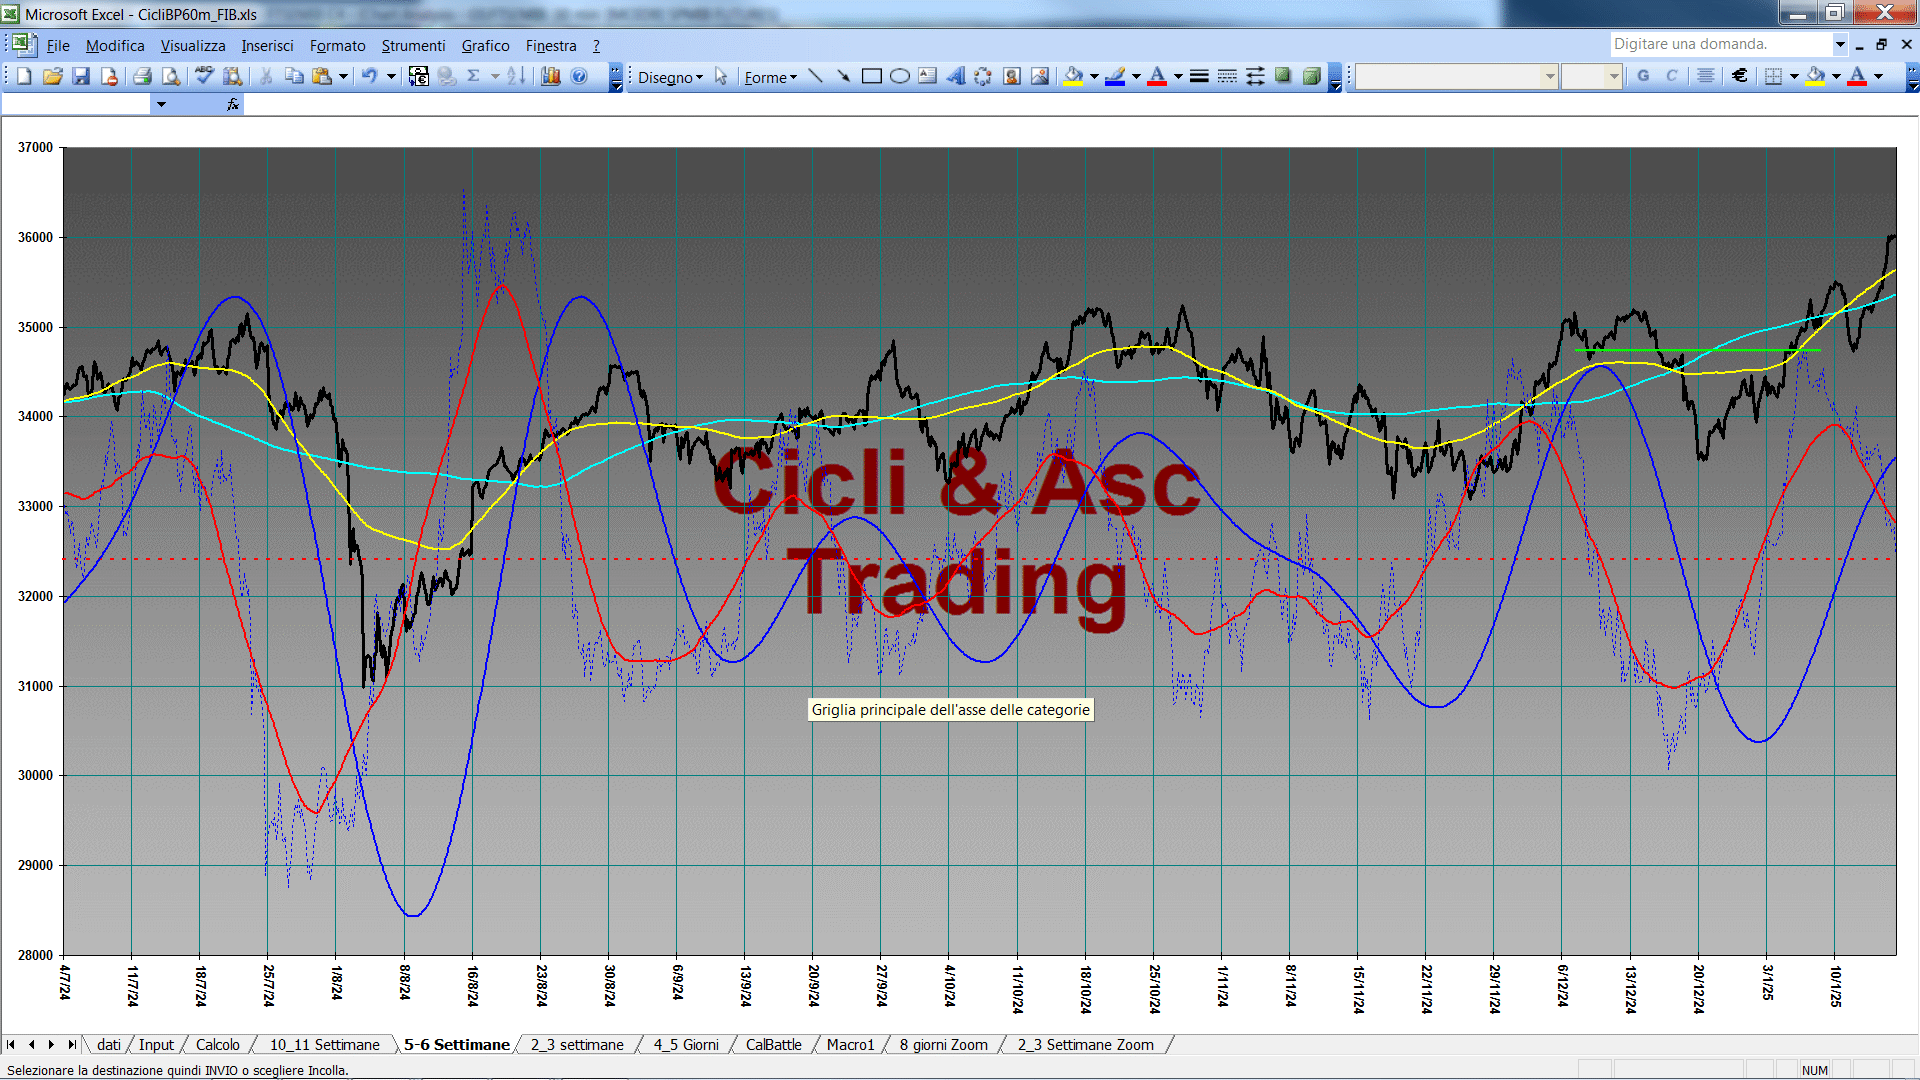Save the workbook with the floppy icon
1920x1080 pixels.
[81, 77]
